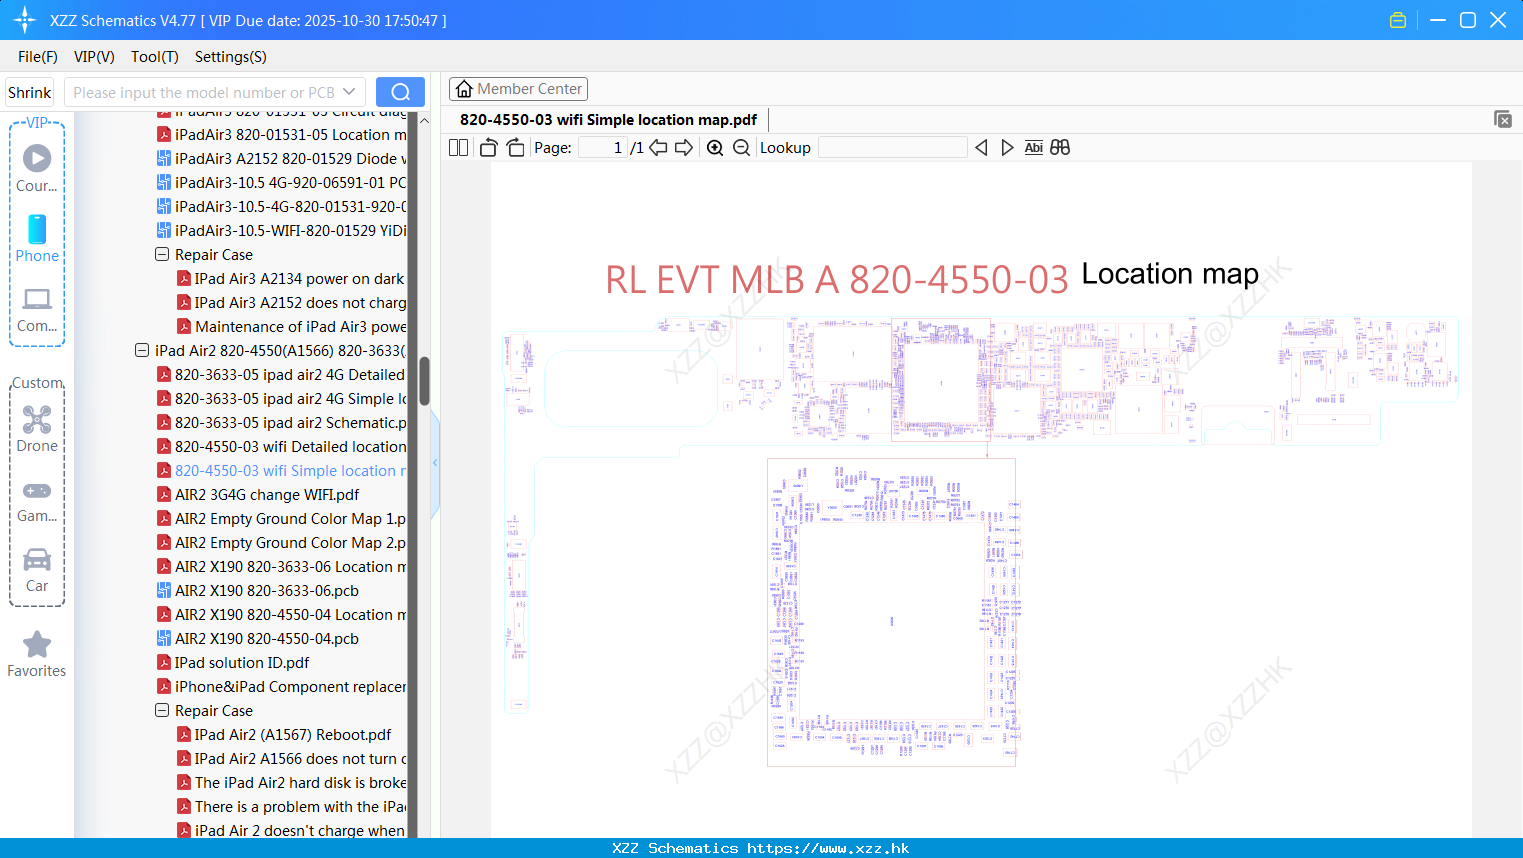The height and width of the screenshot is (858, 1523).
Task: Select 820-4550-03 wifi Simple location file
Action: coord(282,470)
